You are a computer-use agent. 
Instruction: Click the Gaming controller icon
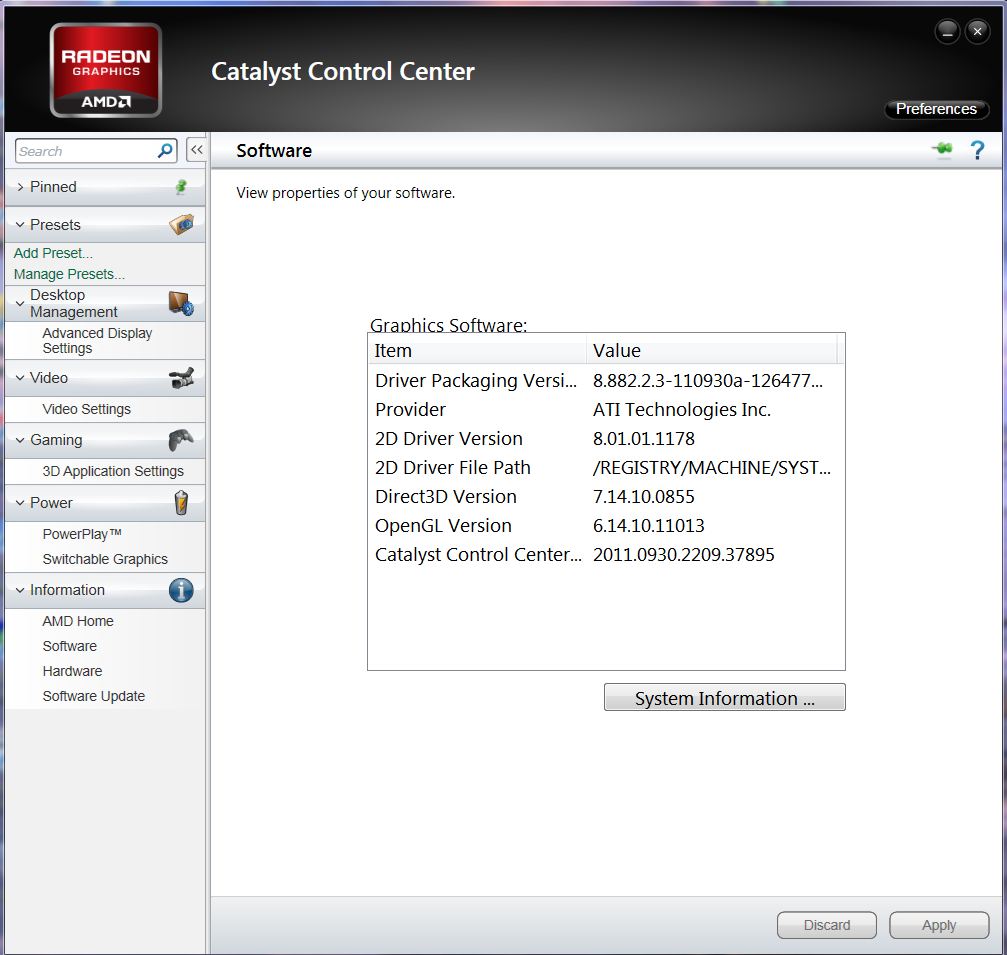coord(181,440)
